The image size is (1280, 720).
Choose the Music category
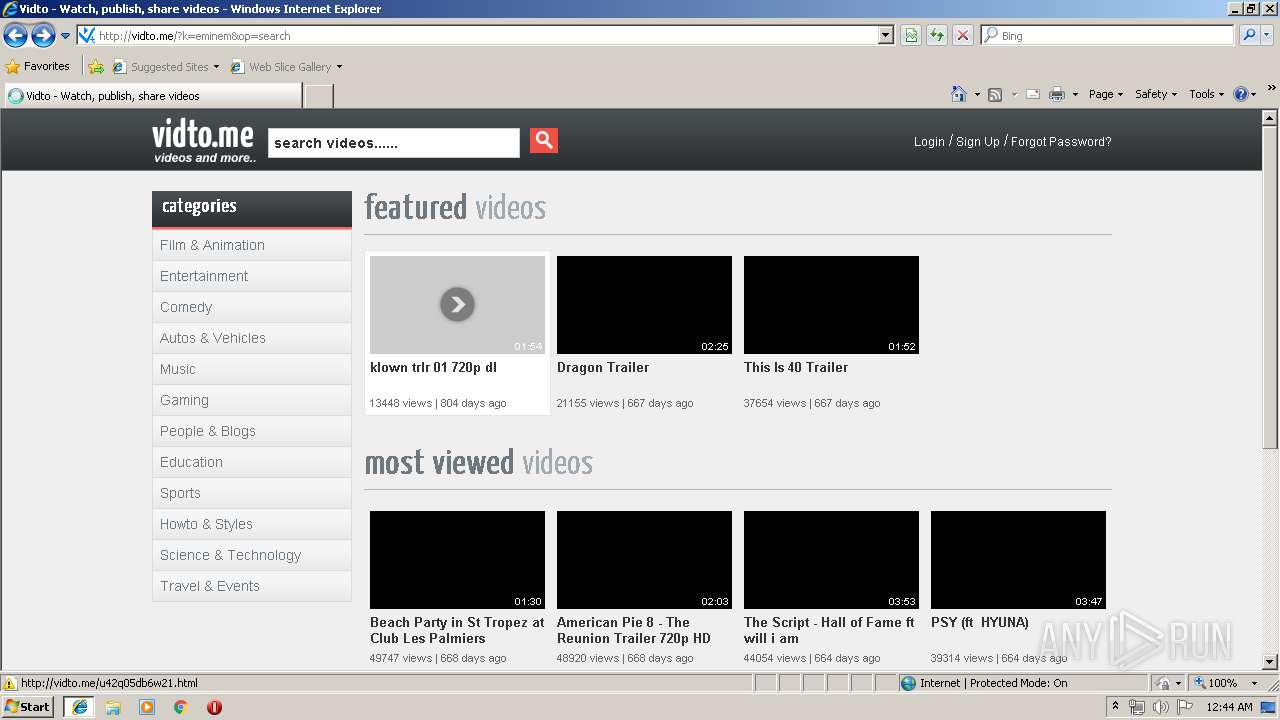[x=252, y=369]
